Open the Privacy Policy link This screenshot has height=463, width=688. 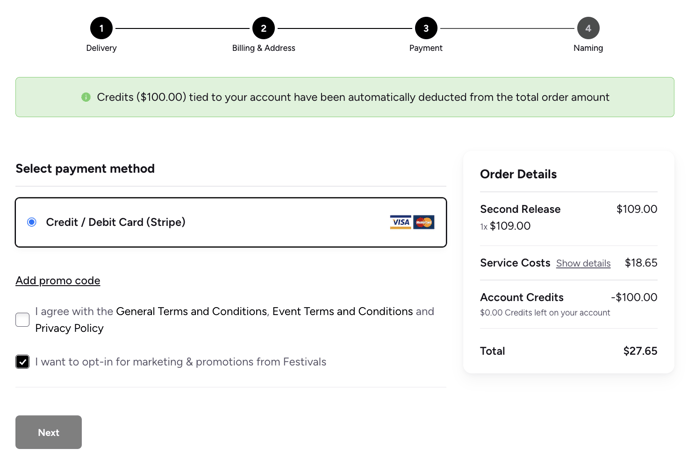pos(69,328)
